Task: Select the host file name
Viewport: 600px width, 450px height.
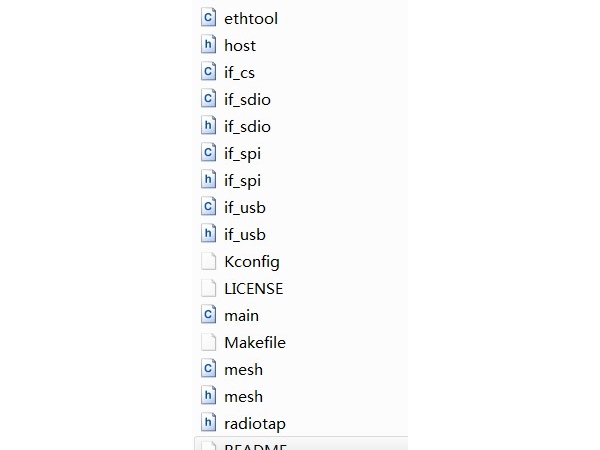Action: click(240, 45)
